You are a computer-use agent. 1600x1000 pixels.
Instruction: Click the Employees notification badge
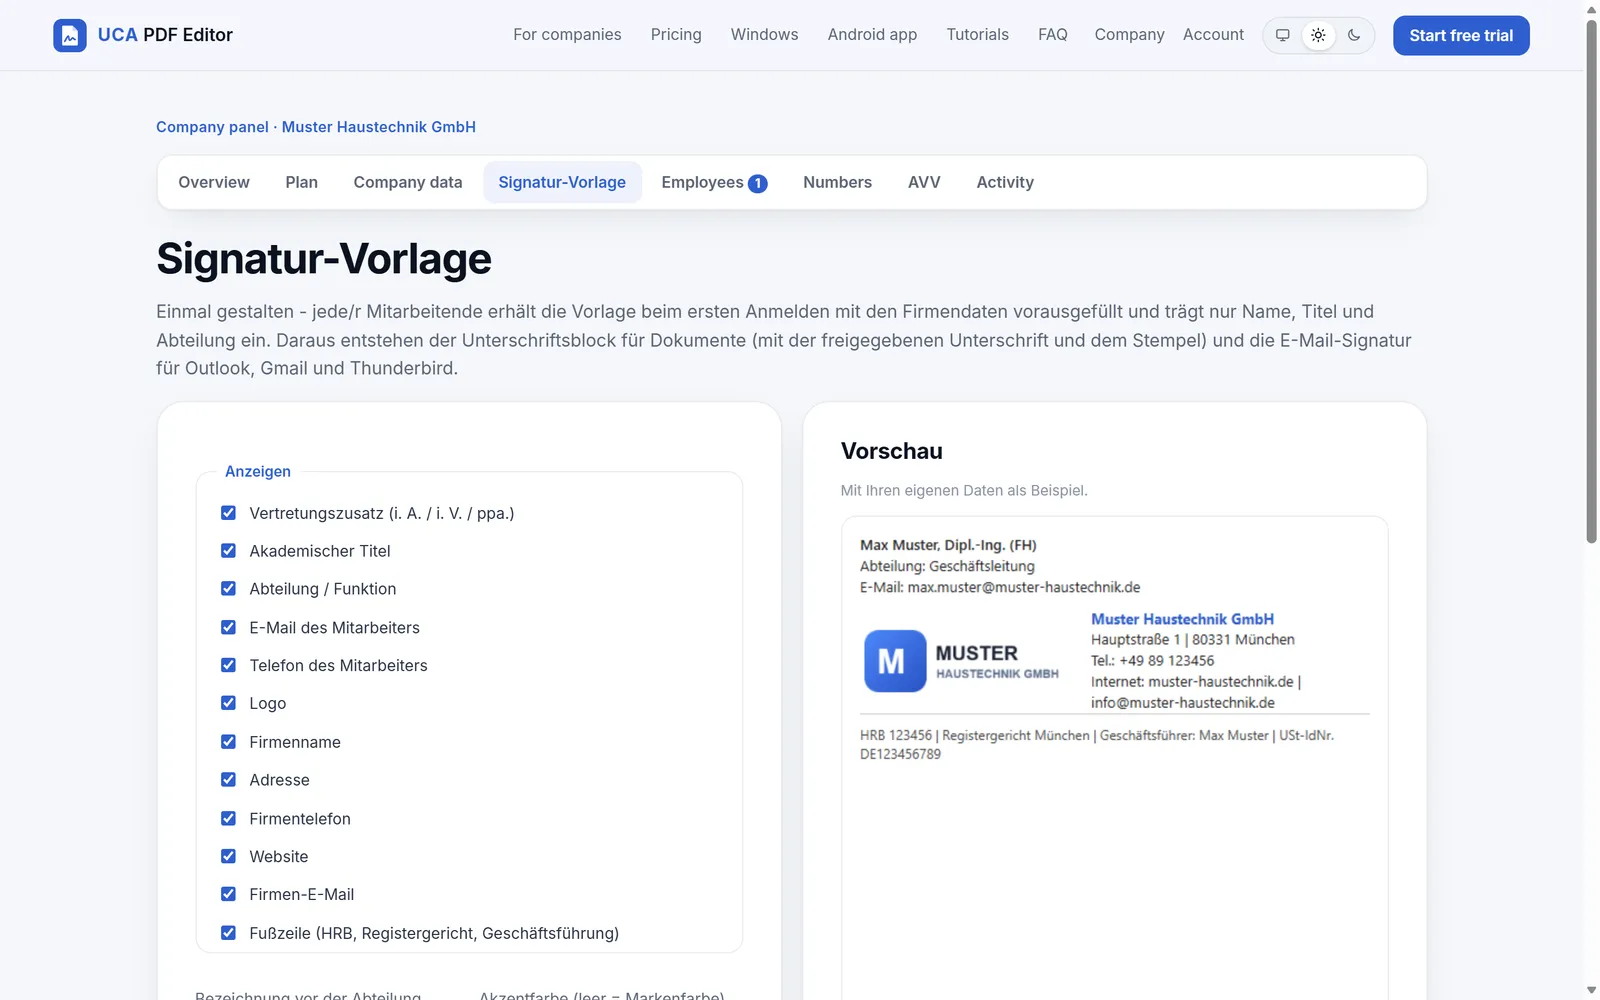(x=758, y=183)
